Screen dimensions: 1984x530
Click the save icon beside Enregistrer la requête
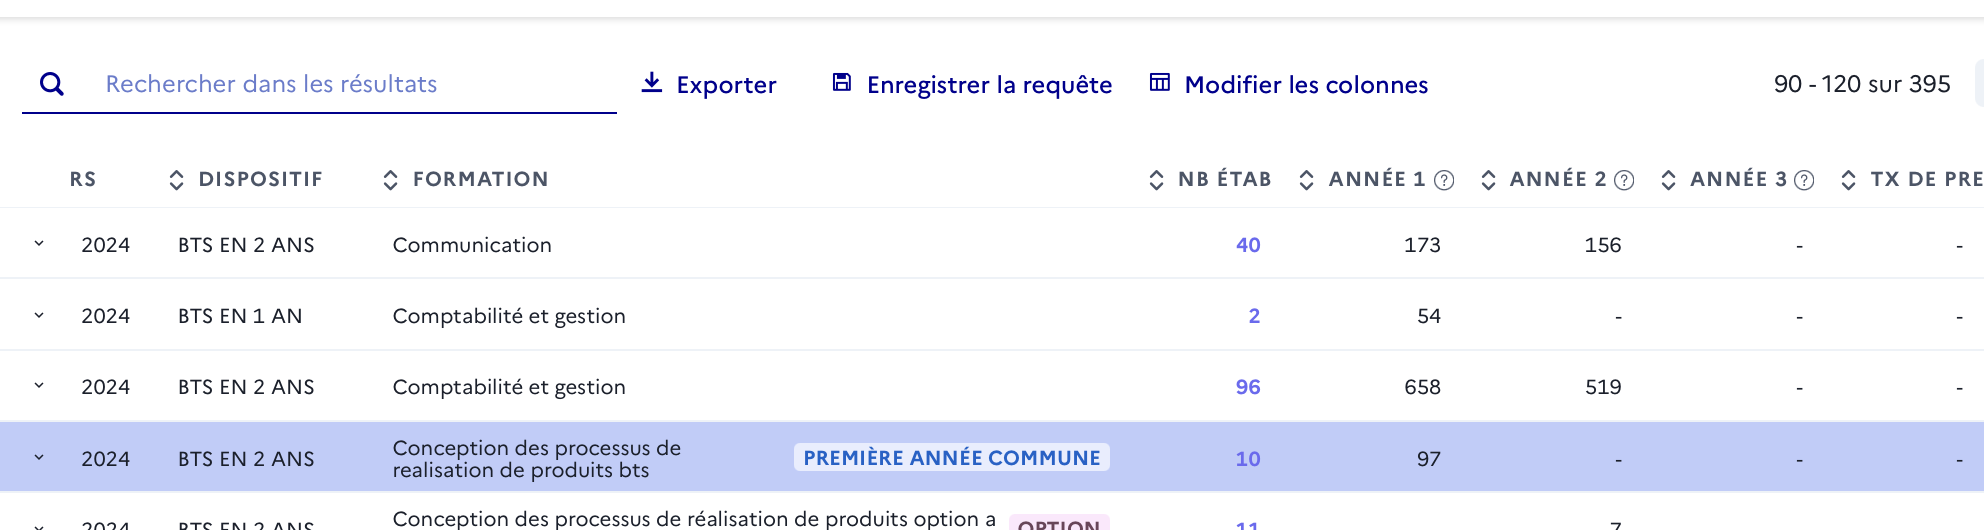tap(842, 83)
